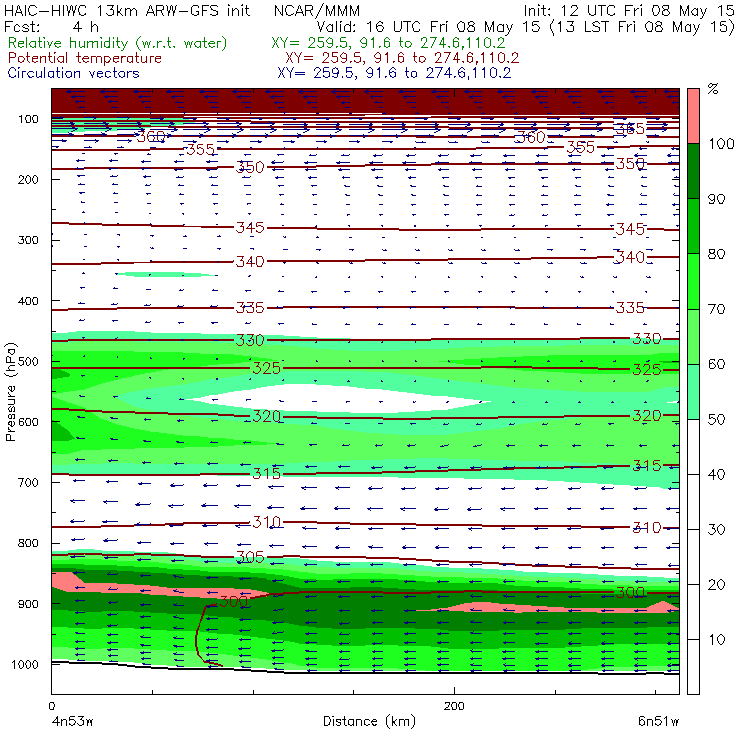Click the colorbar '10' tick label
The image size is (740, 740).
(x=716, y=639)
